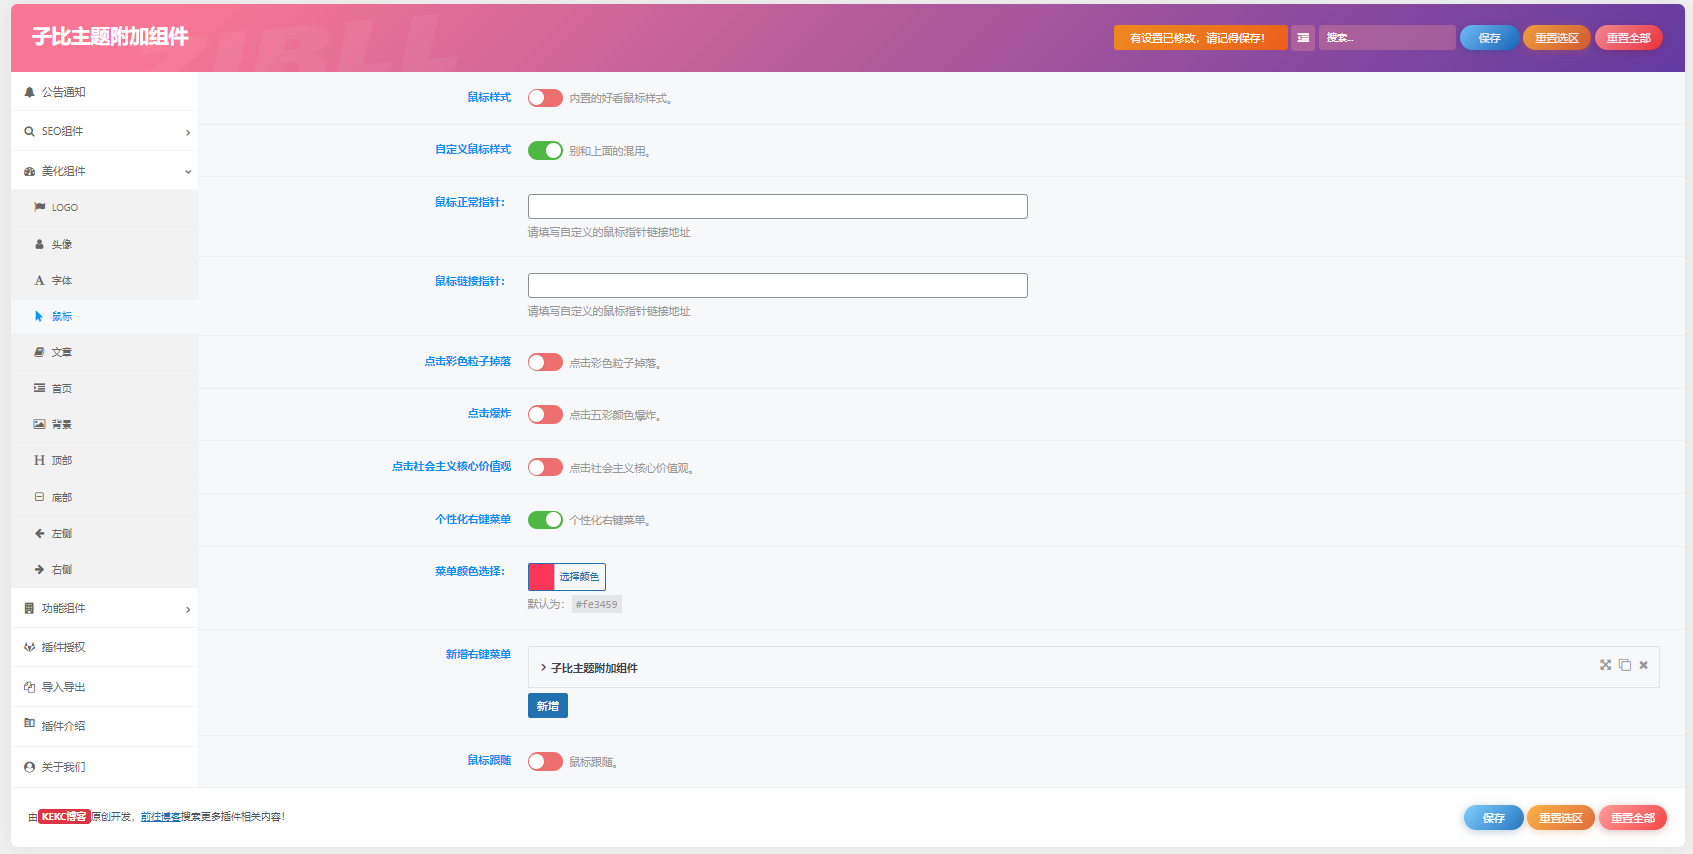Image resolution: width=1693 pixels, height=854 pixels.
Task: Open the 插件授权 section in sidebar
Action: (x=63, y=647)
